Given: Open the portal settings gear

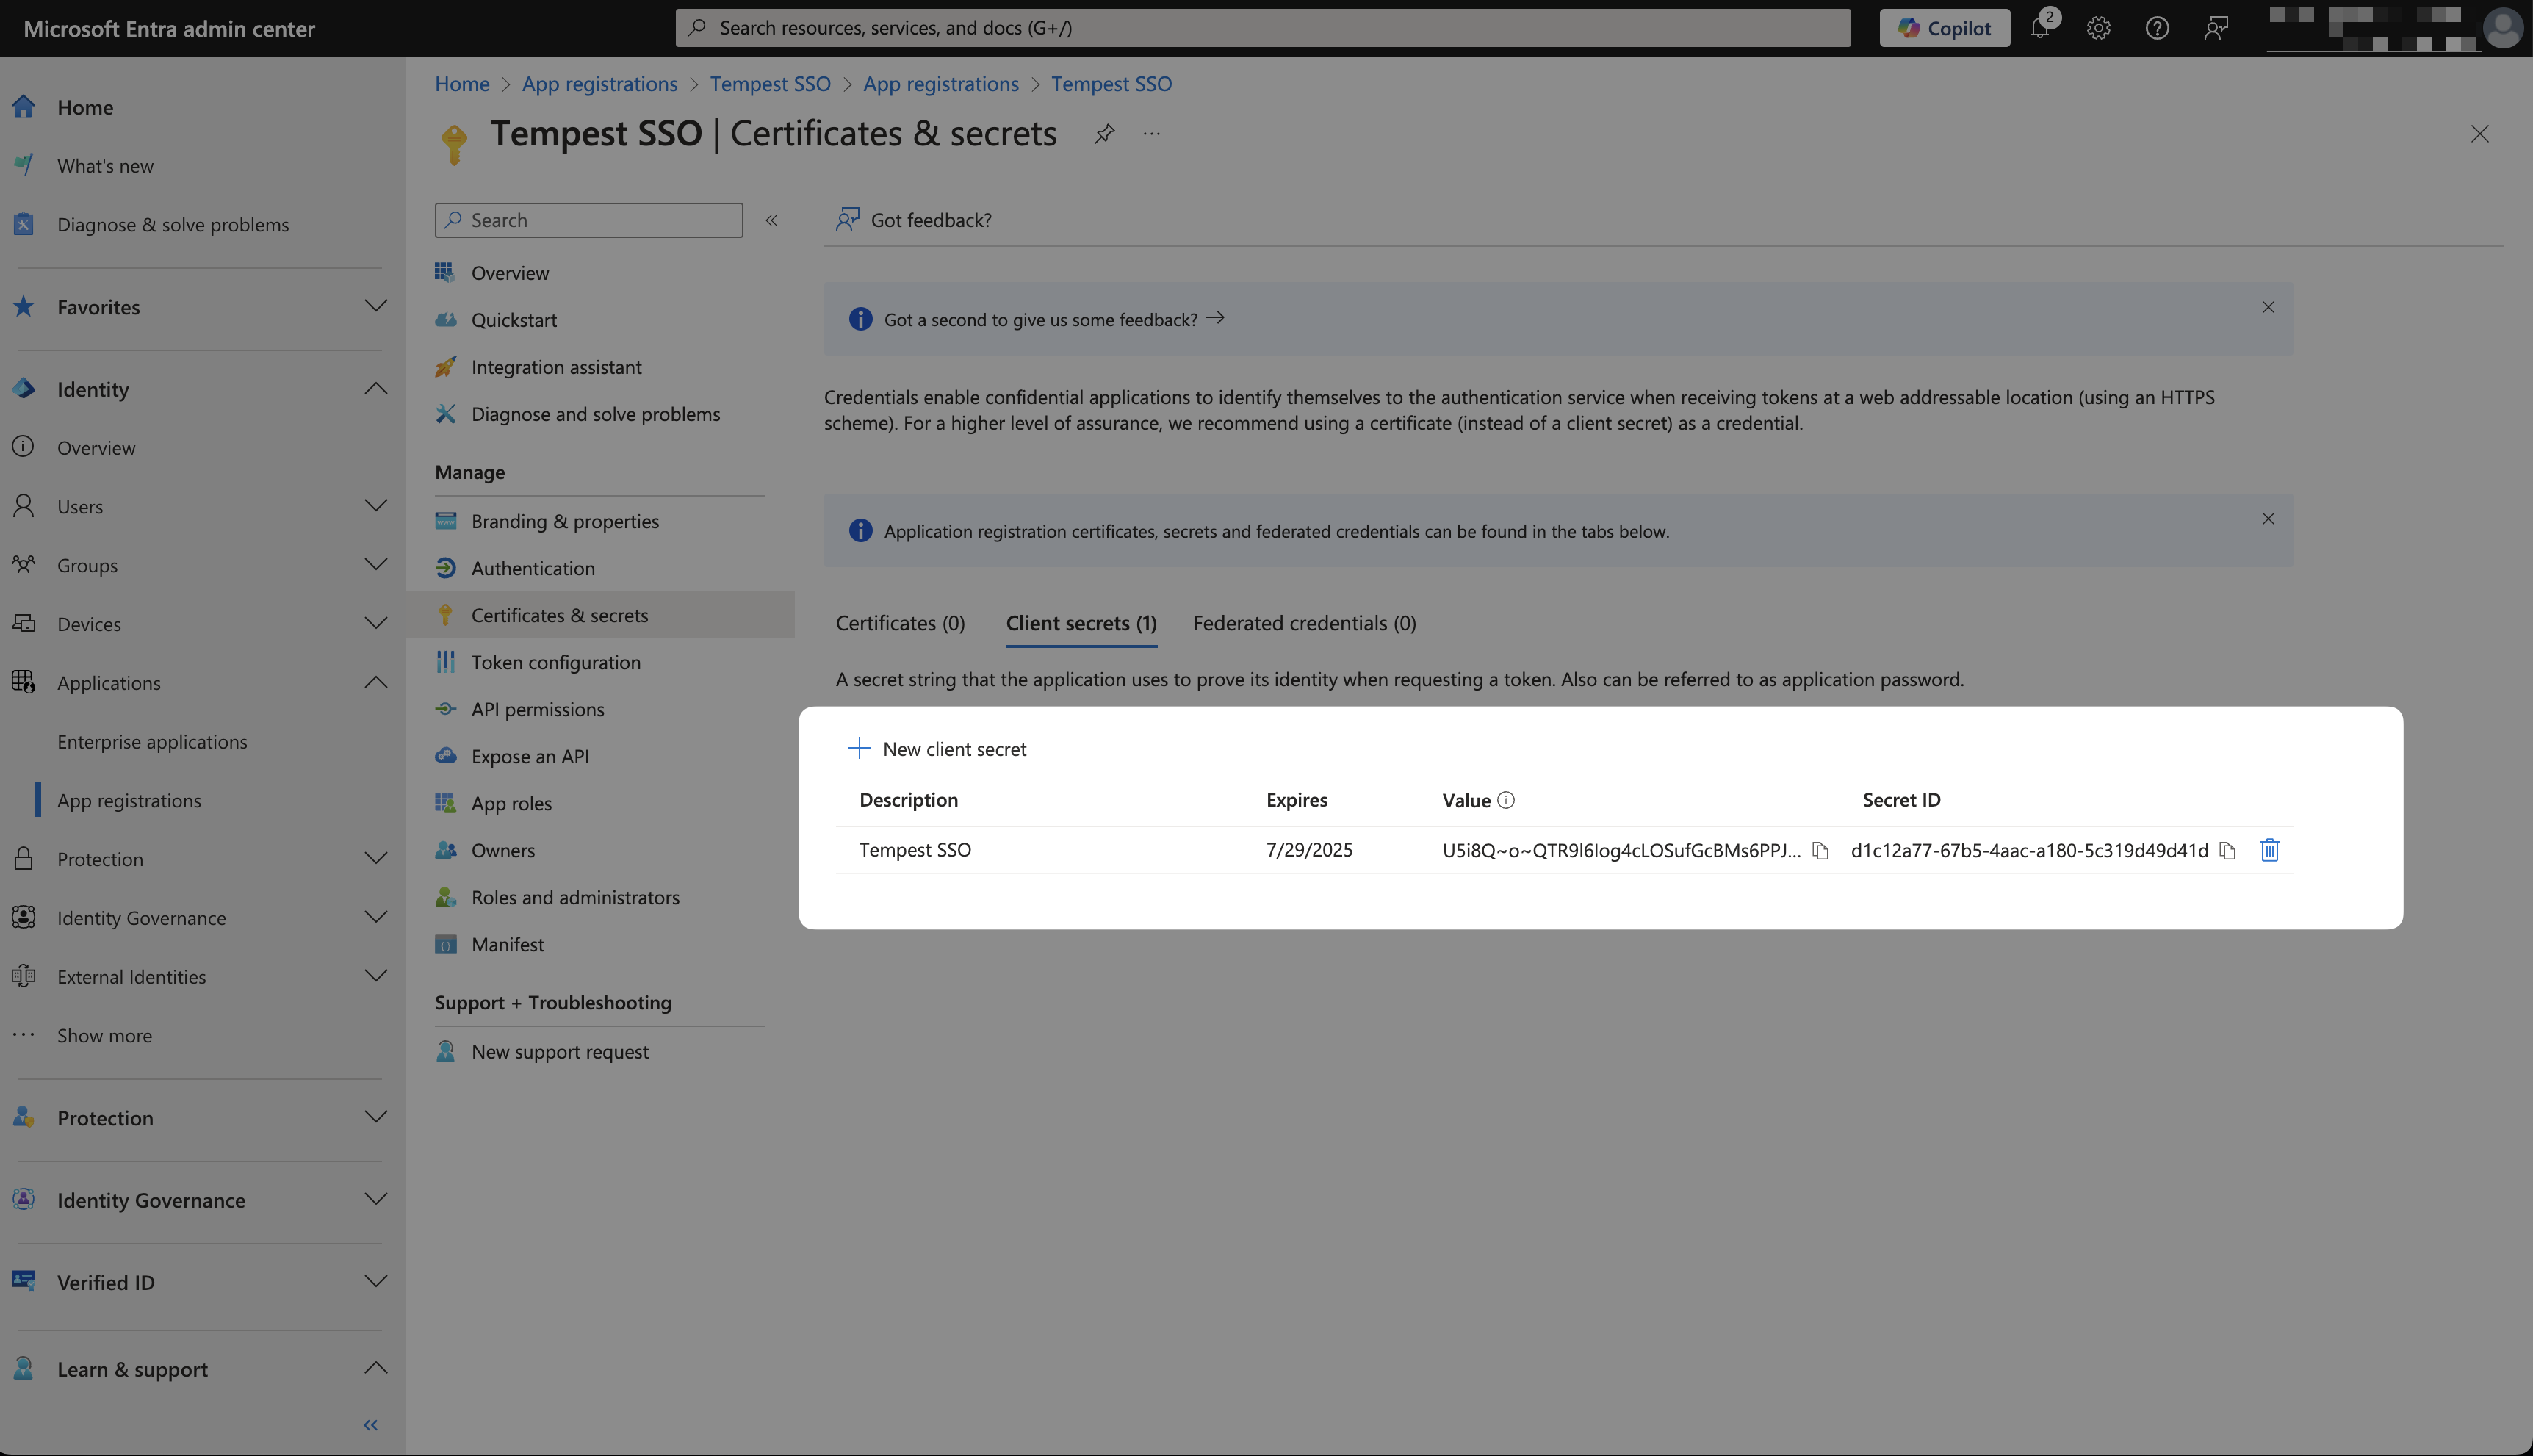Looking at the screenshot, I should click(2098, 28).
